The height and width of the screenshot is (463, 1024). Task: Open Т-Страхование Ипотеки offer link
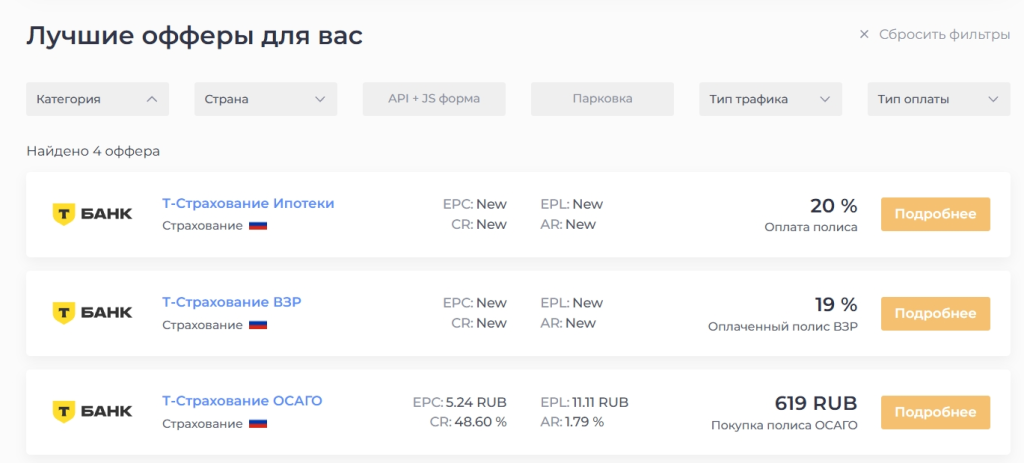click(x=248, y=204)
